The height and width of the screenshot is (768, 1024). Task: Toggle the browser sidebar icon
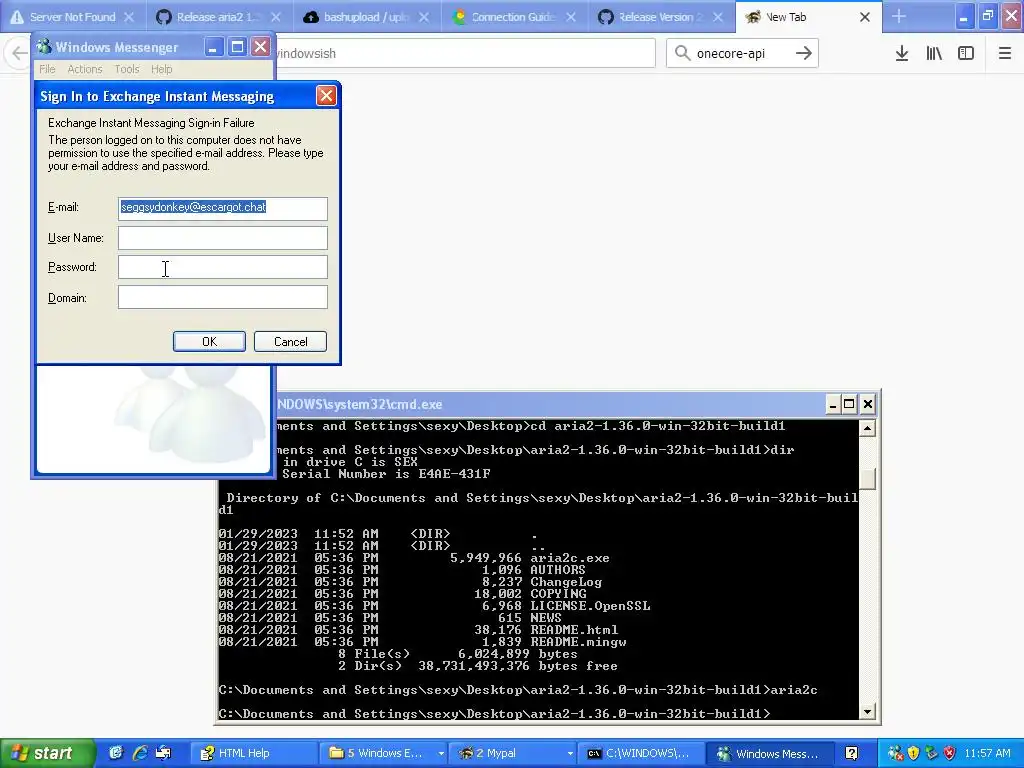pos(966,54)
